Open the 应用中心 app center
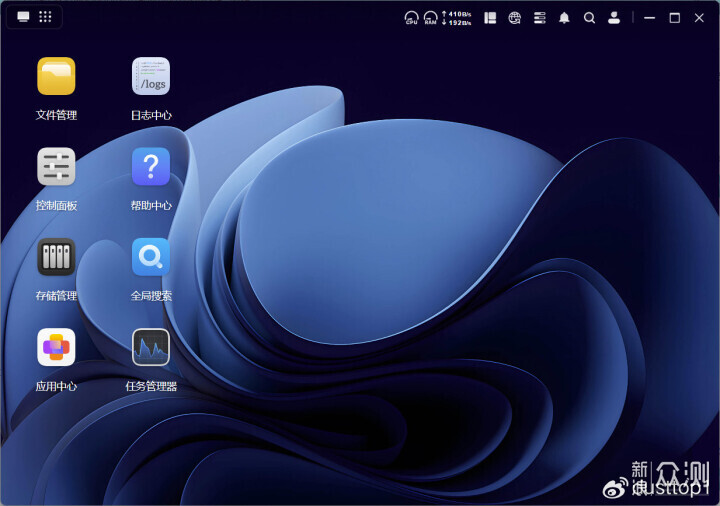Screen dimensions: 720x506 (56, 347)
